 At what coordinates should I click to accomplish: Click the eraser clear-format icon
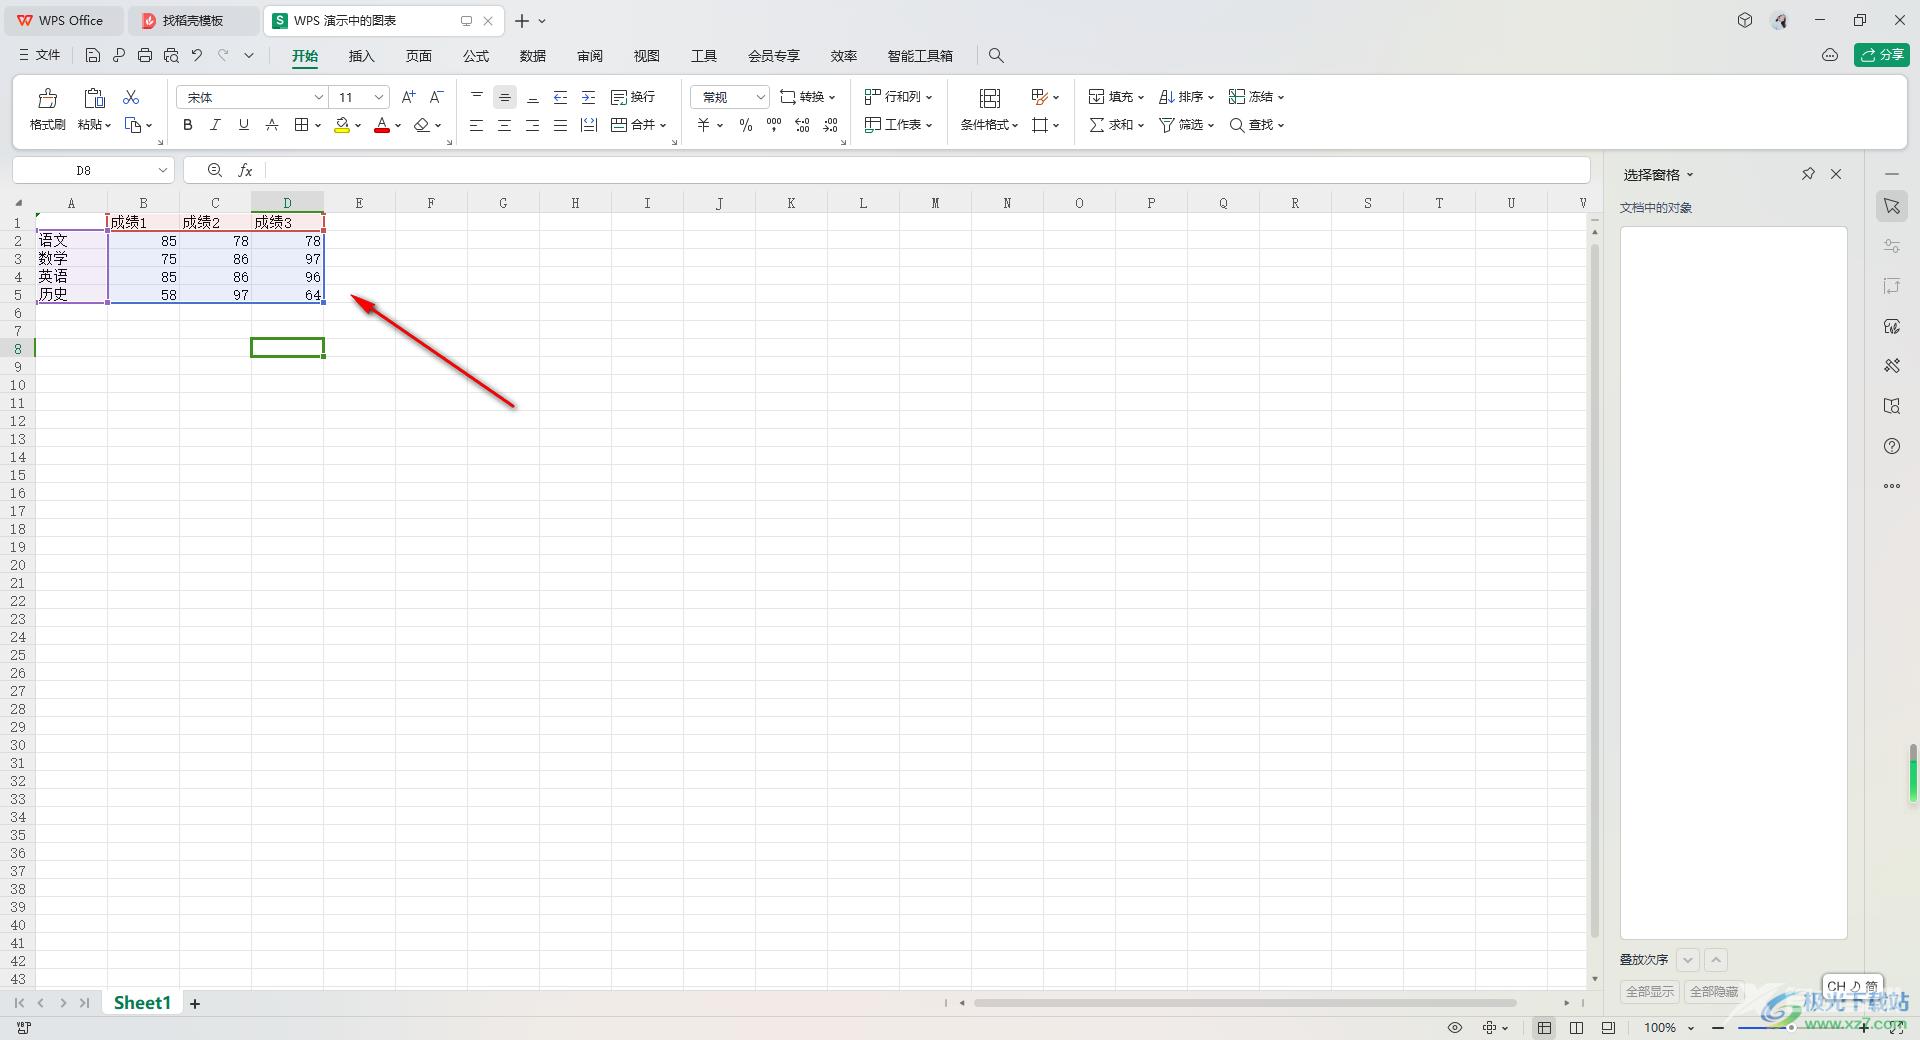click(x=422, y=125)
